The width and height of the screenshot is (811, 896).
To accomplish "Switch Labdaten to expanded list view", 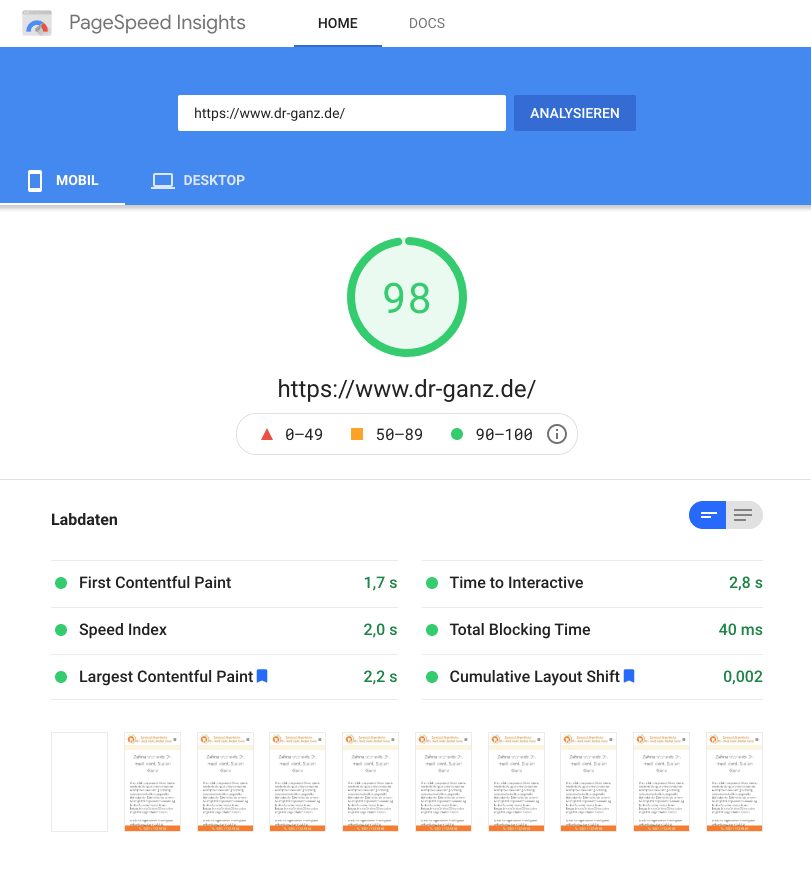I will pos(743,515).
